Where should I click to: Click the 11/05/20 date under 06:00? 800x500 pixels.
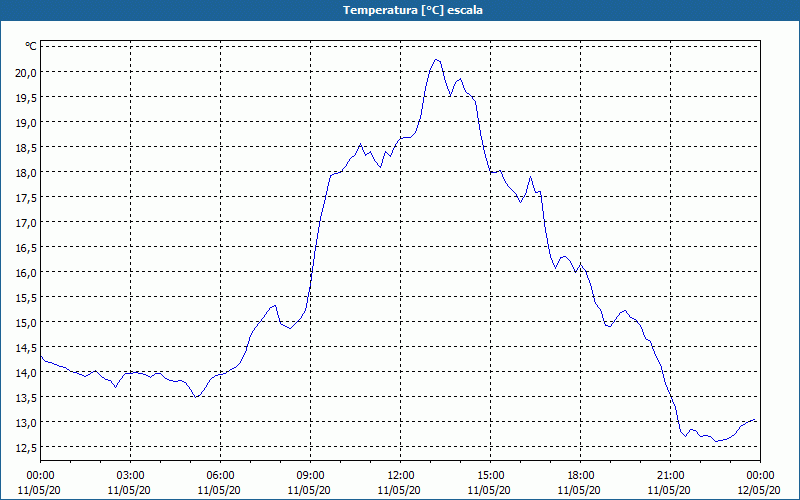pyautogui.click(x=219, y=490)
